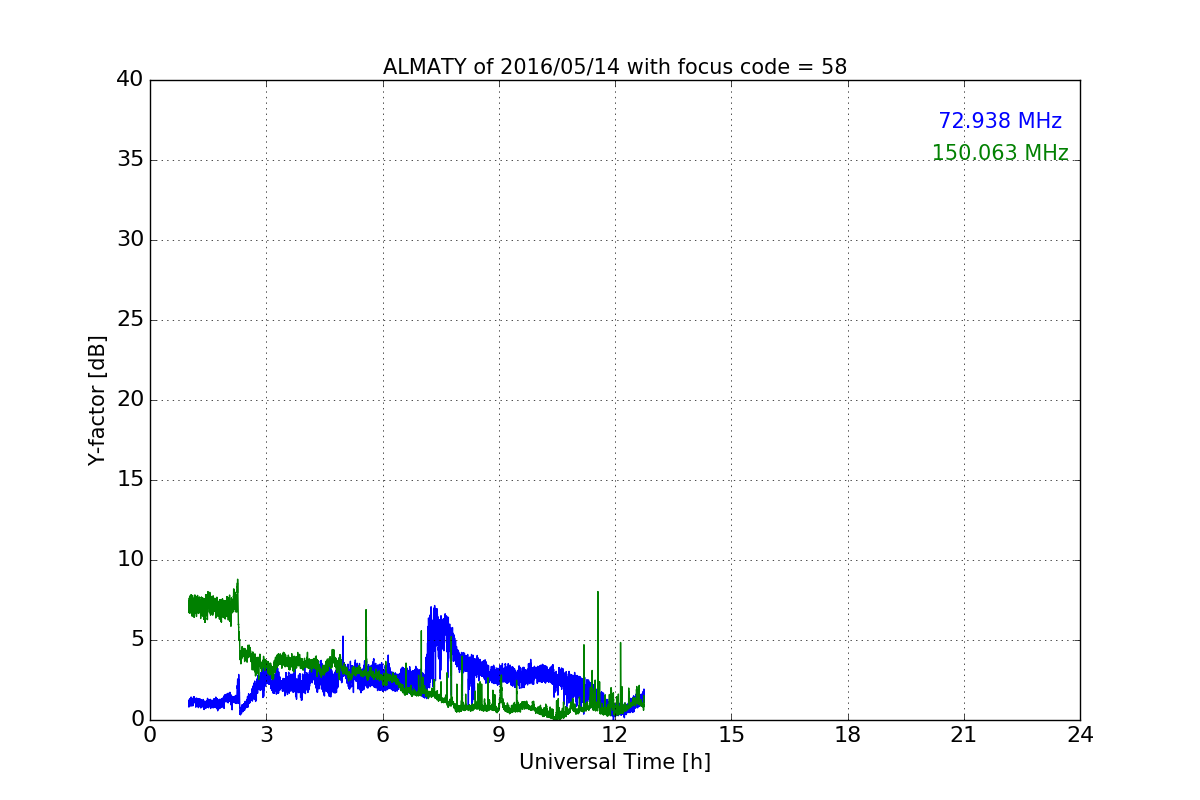
Task: Click the plot title 'ALMATY of 2016/05/14'
Action: (615, 67)
